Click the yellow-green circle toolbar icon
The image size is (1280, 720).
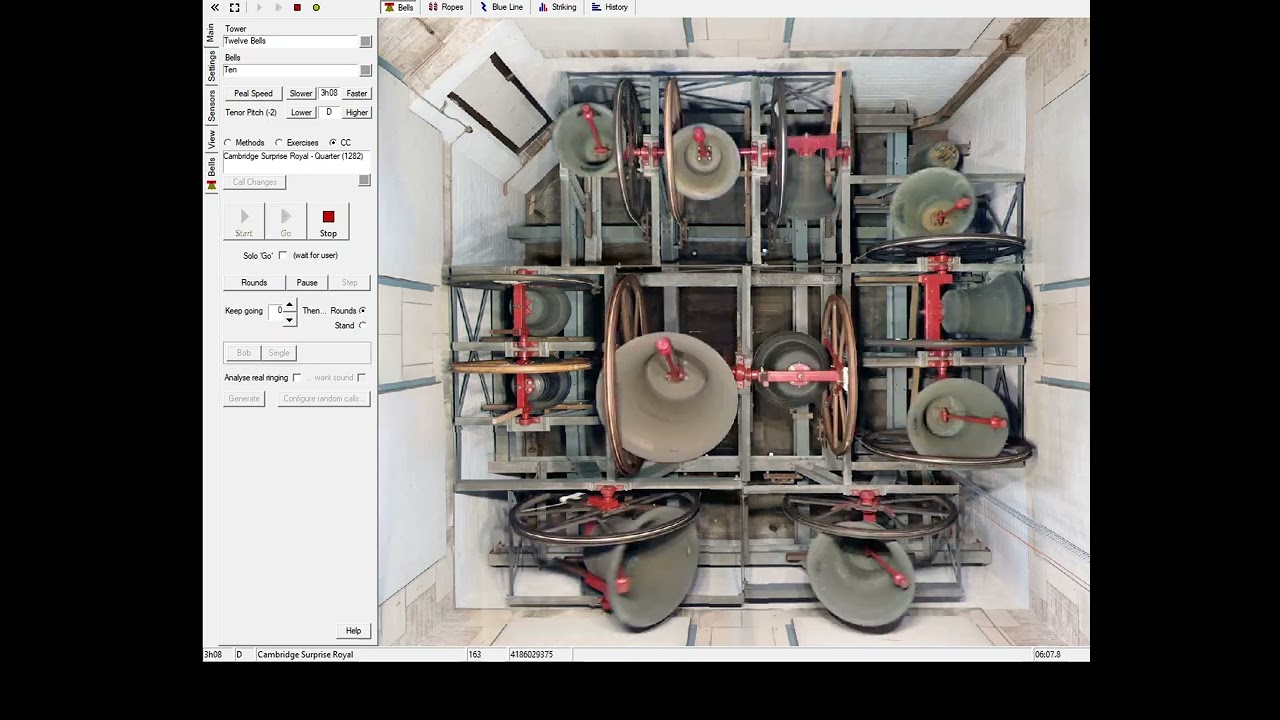coord(316,7)
